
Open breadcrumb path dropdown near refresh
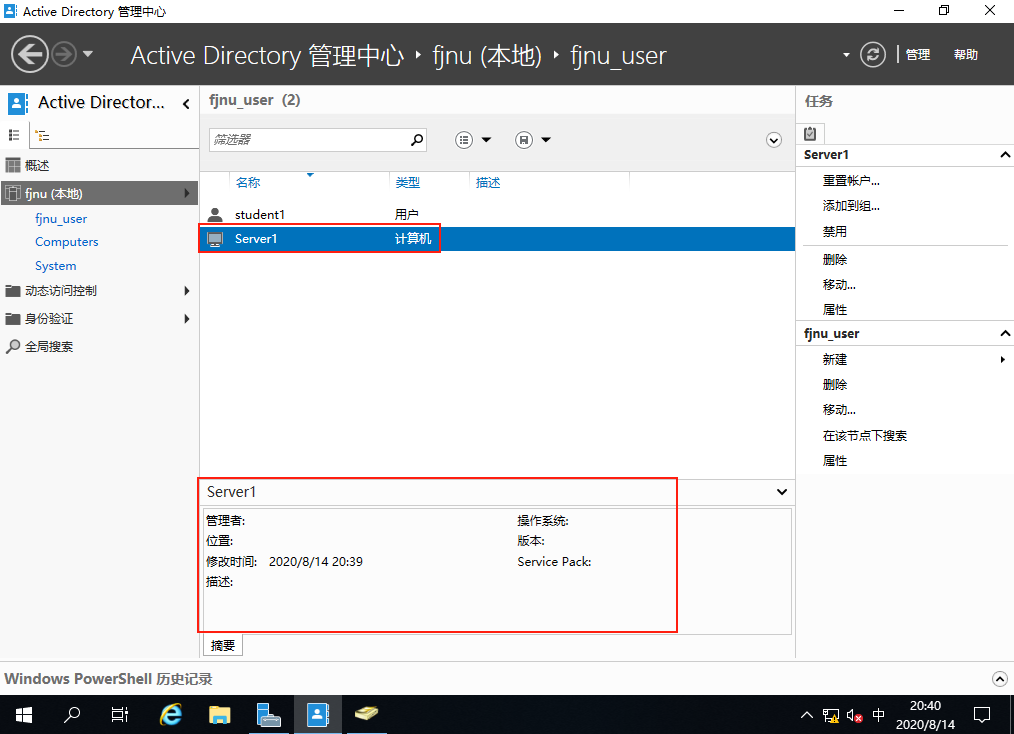846,55
